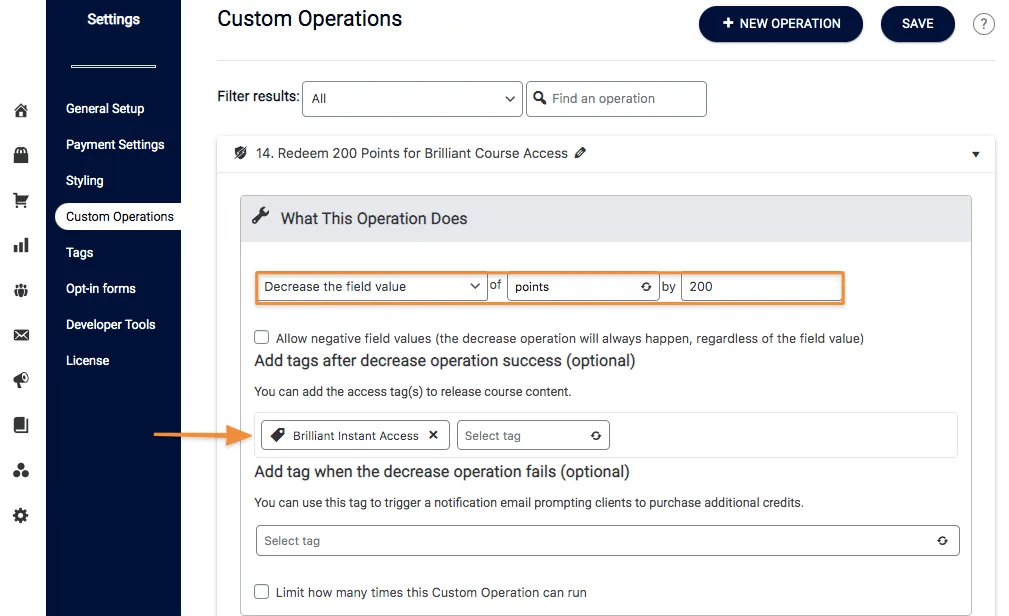Viewport: 1009px width, 616px height.
Task: Open Developer Tools in settings menu
Action: tap(111, 325)
